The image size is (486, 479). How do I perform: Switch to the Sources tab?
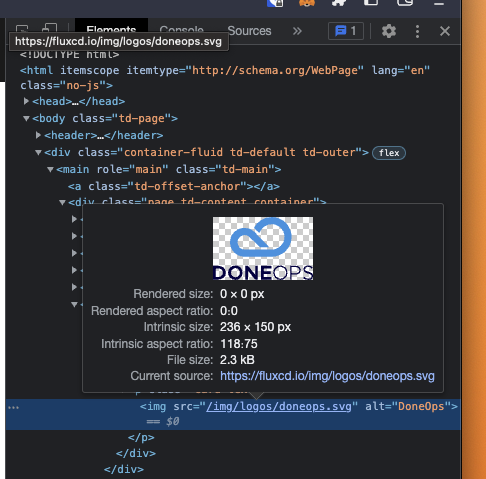[249, 31]
